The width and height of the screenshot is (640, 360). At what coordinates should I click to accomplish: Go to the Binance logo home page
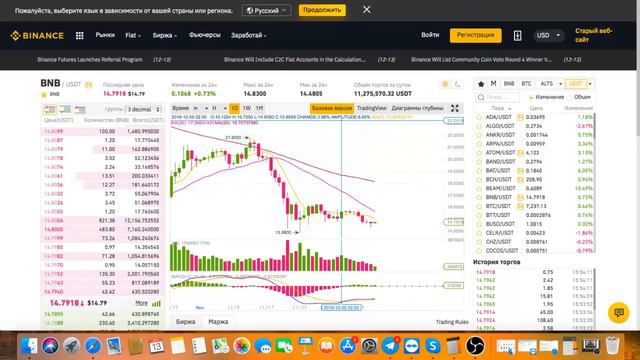(37, 36)
